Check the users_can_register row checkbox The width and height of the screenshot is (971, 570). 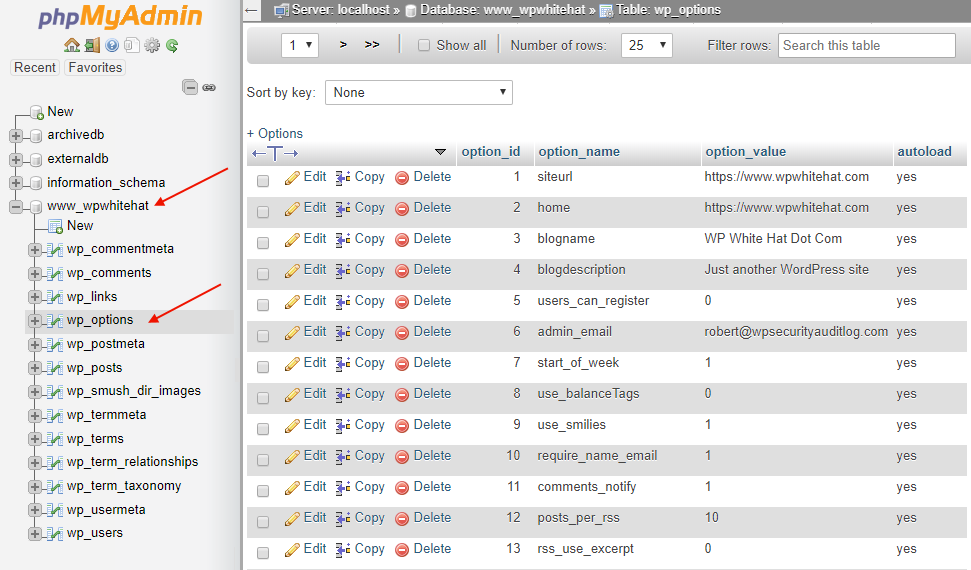(263, 305)
